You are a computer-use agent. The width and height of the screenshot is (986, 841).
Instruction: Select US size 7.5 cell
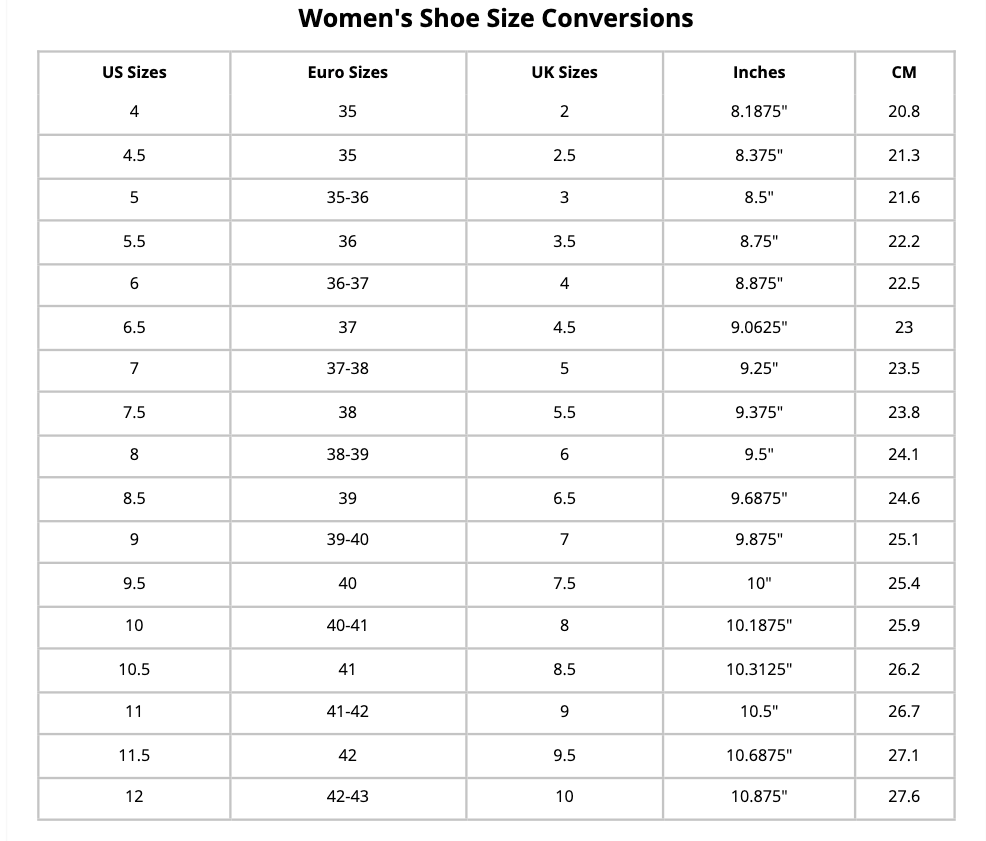pos(134,412)
